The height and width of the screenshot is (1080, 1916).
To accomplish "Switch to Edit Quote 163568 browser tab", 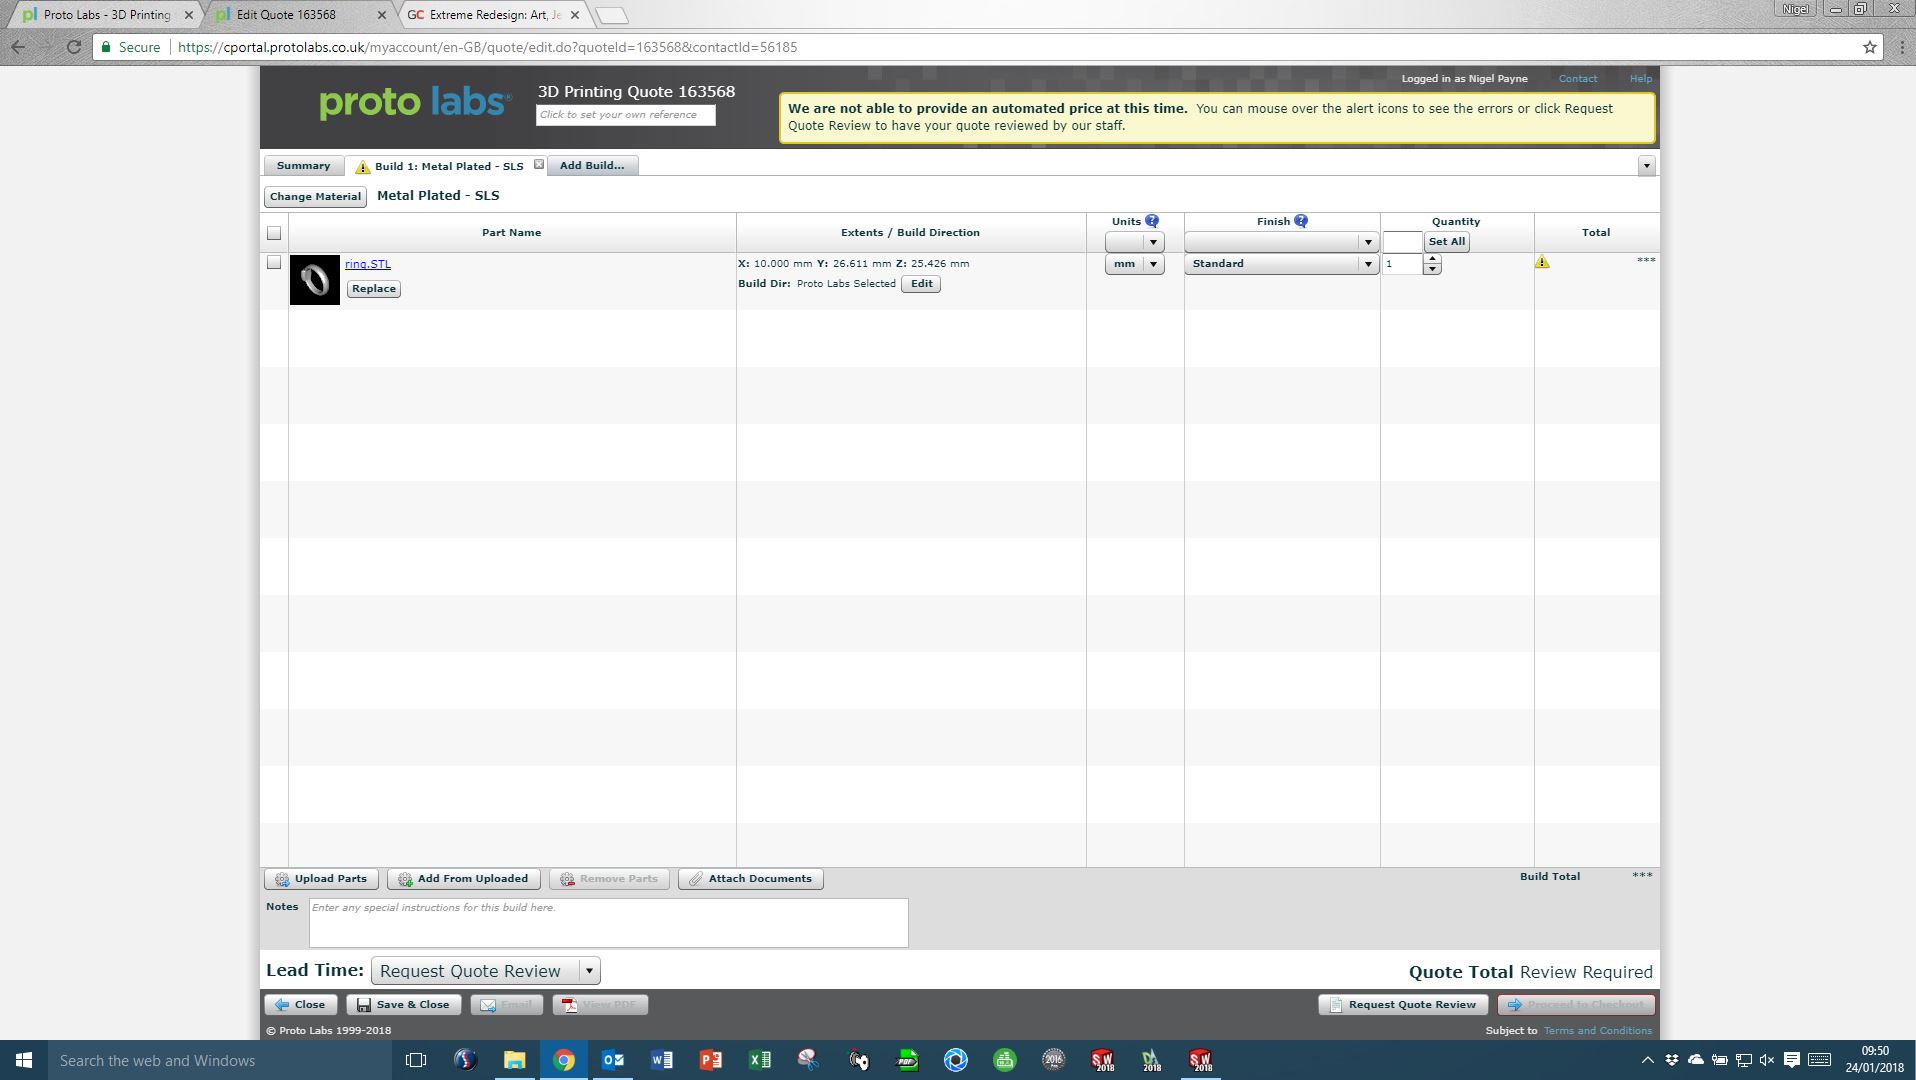I will [298, 15].
